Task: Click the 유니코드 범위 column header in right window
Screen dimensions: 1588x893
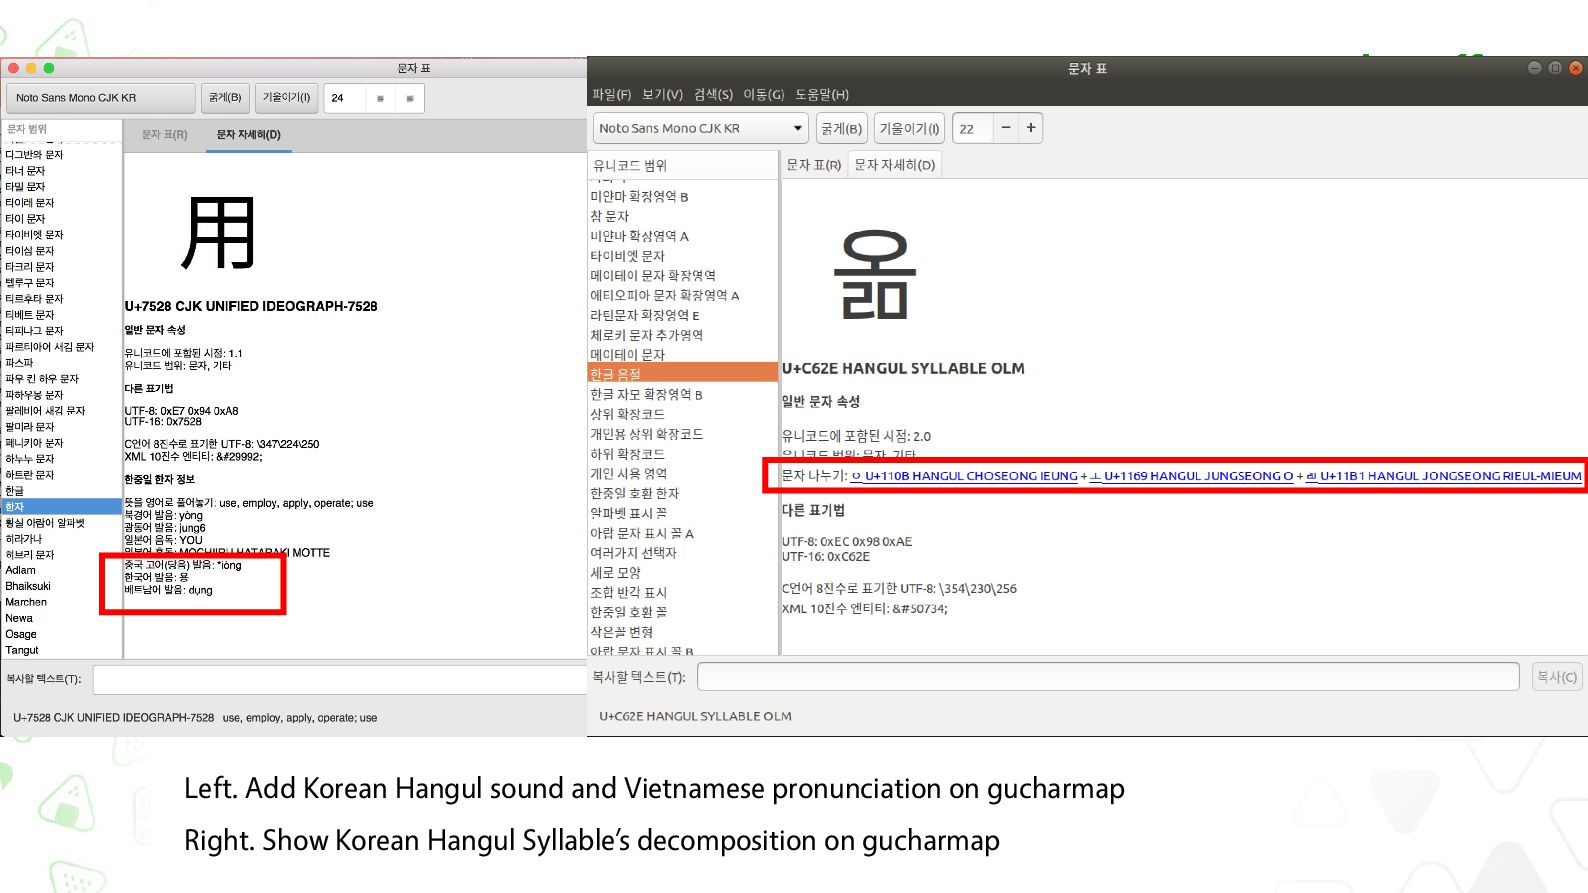Action: (x=683, y=165)
